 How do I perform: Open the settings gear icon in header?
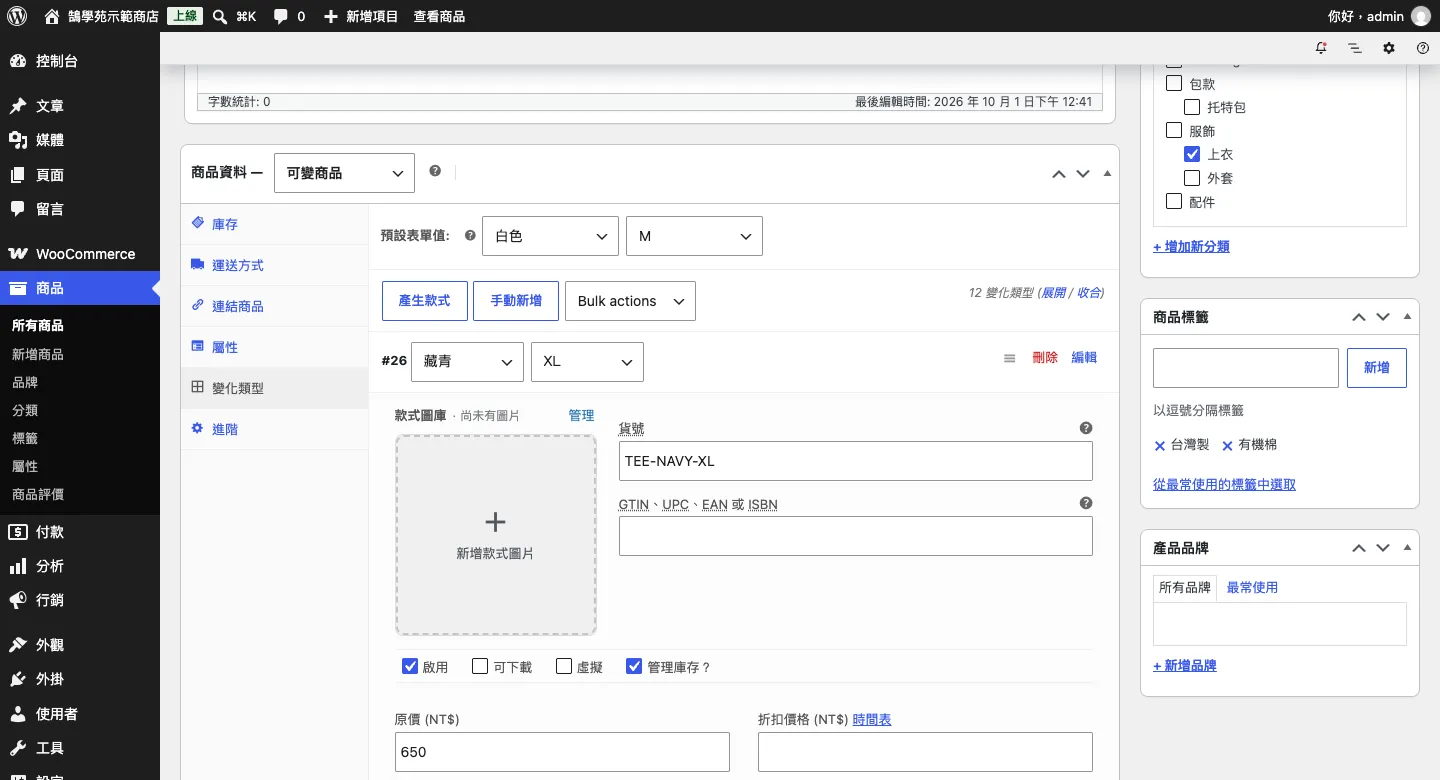(x=1389, y=48)
